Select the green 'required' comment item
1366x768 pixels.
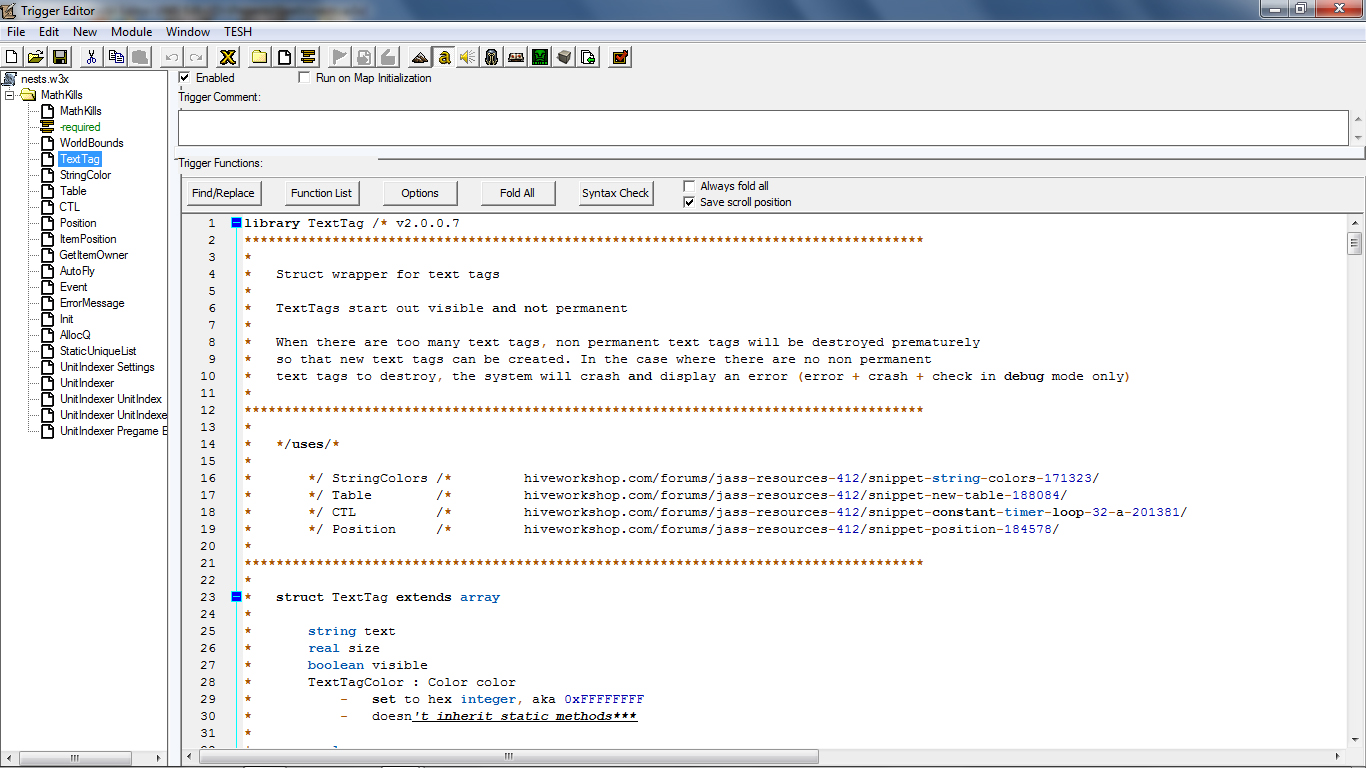80,127
